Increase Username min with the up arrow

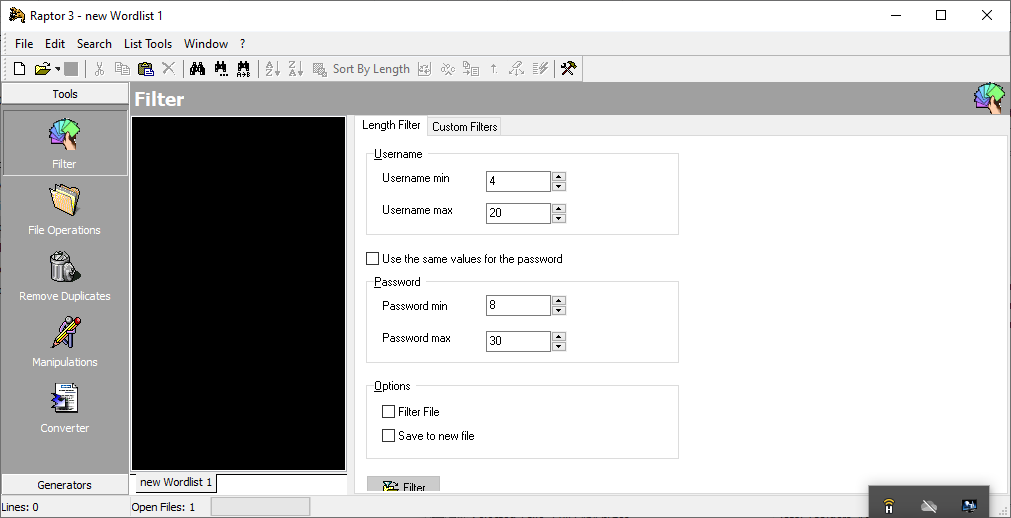coord(559,177)
